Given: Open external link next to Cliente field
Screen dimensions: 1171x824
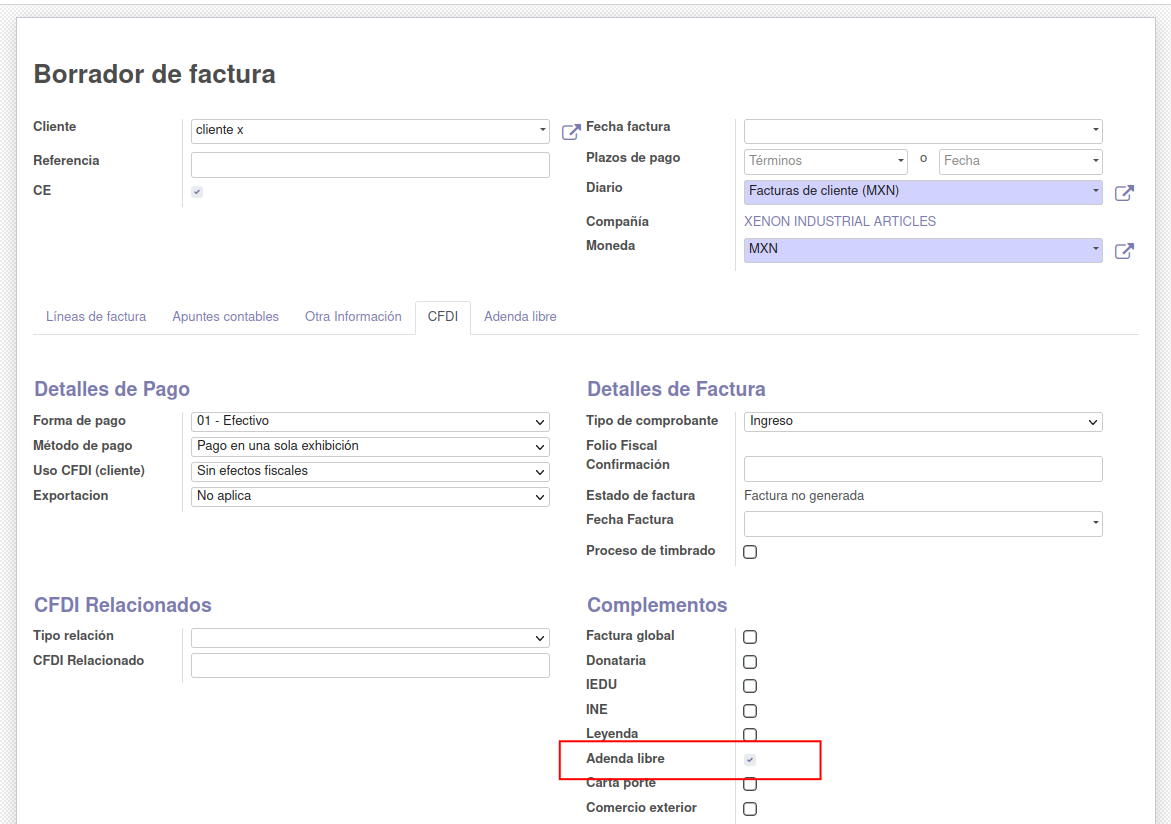Looking at the screenshot, I should coord(571,132).
